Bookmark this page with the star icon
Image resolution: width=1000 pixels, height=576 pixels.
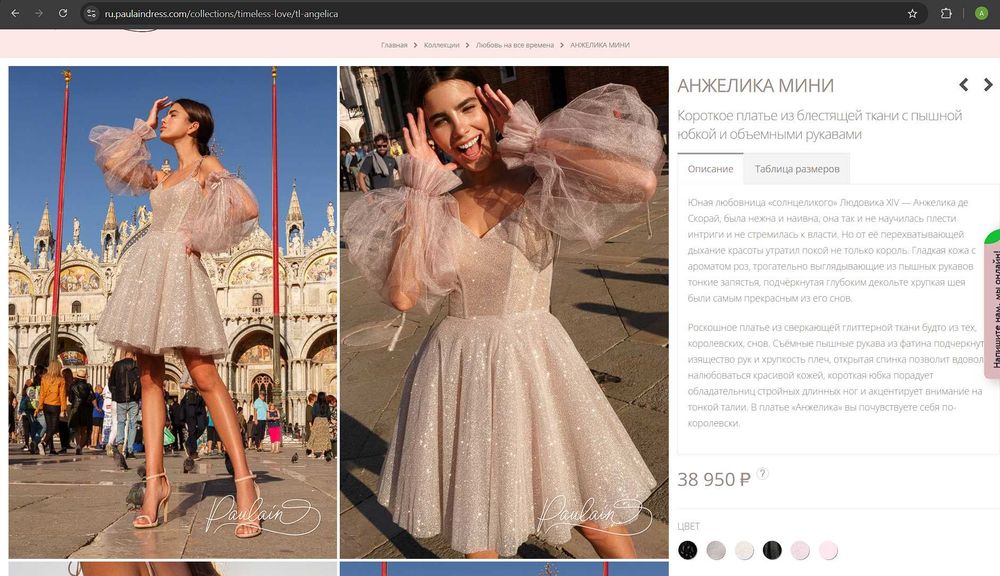pos(913,13)
